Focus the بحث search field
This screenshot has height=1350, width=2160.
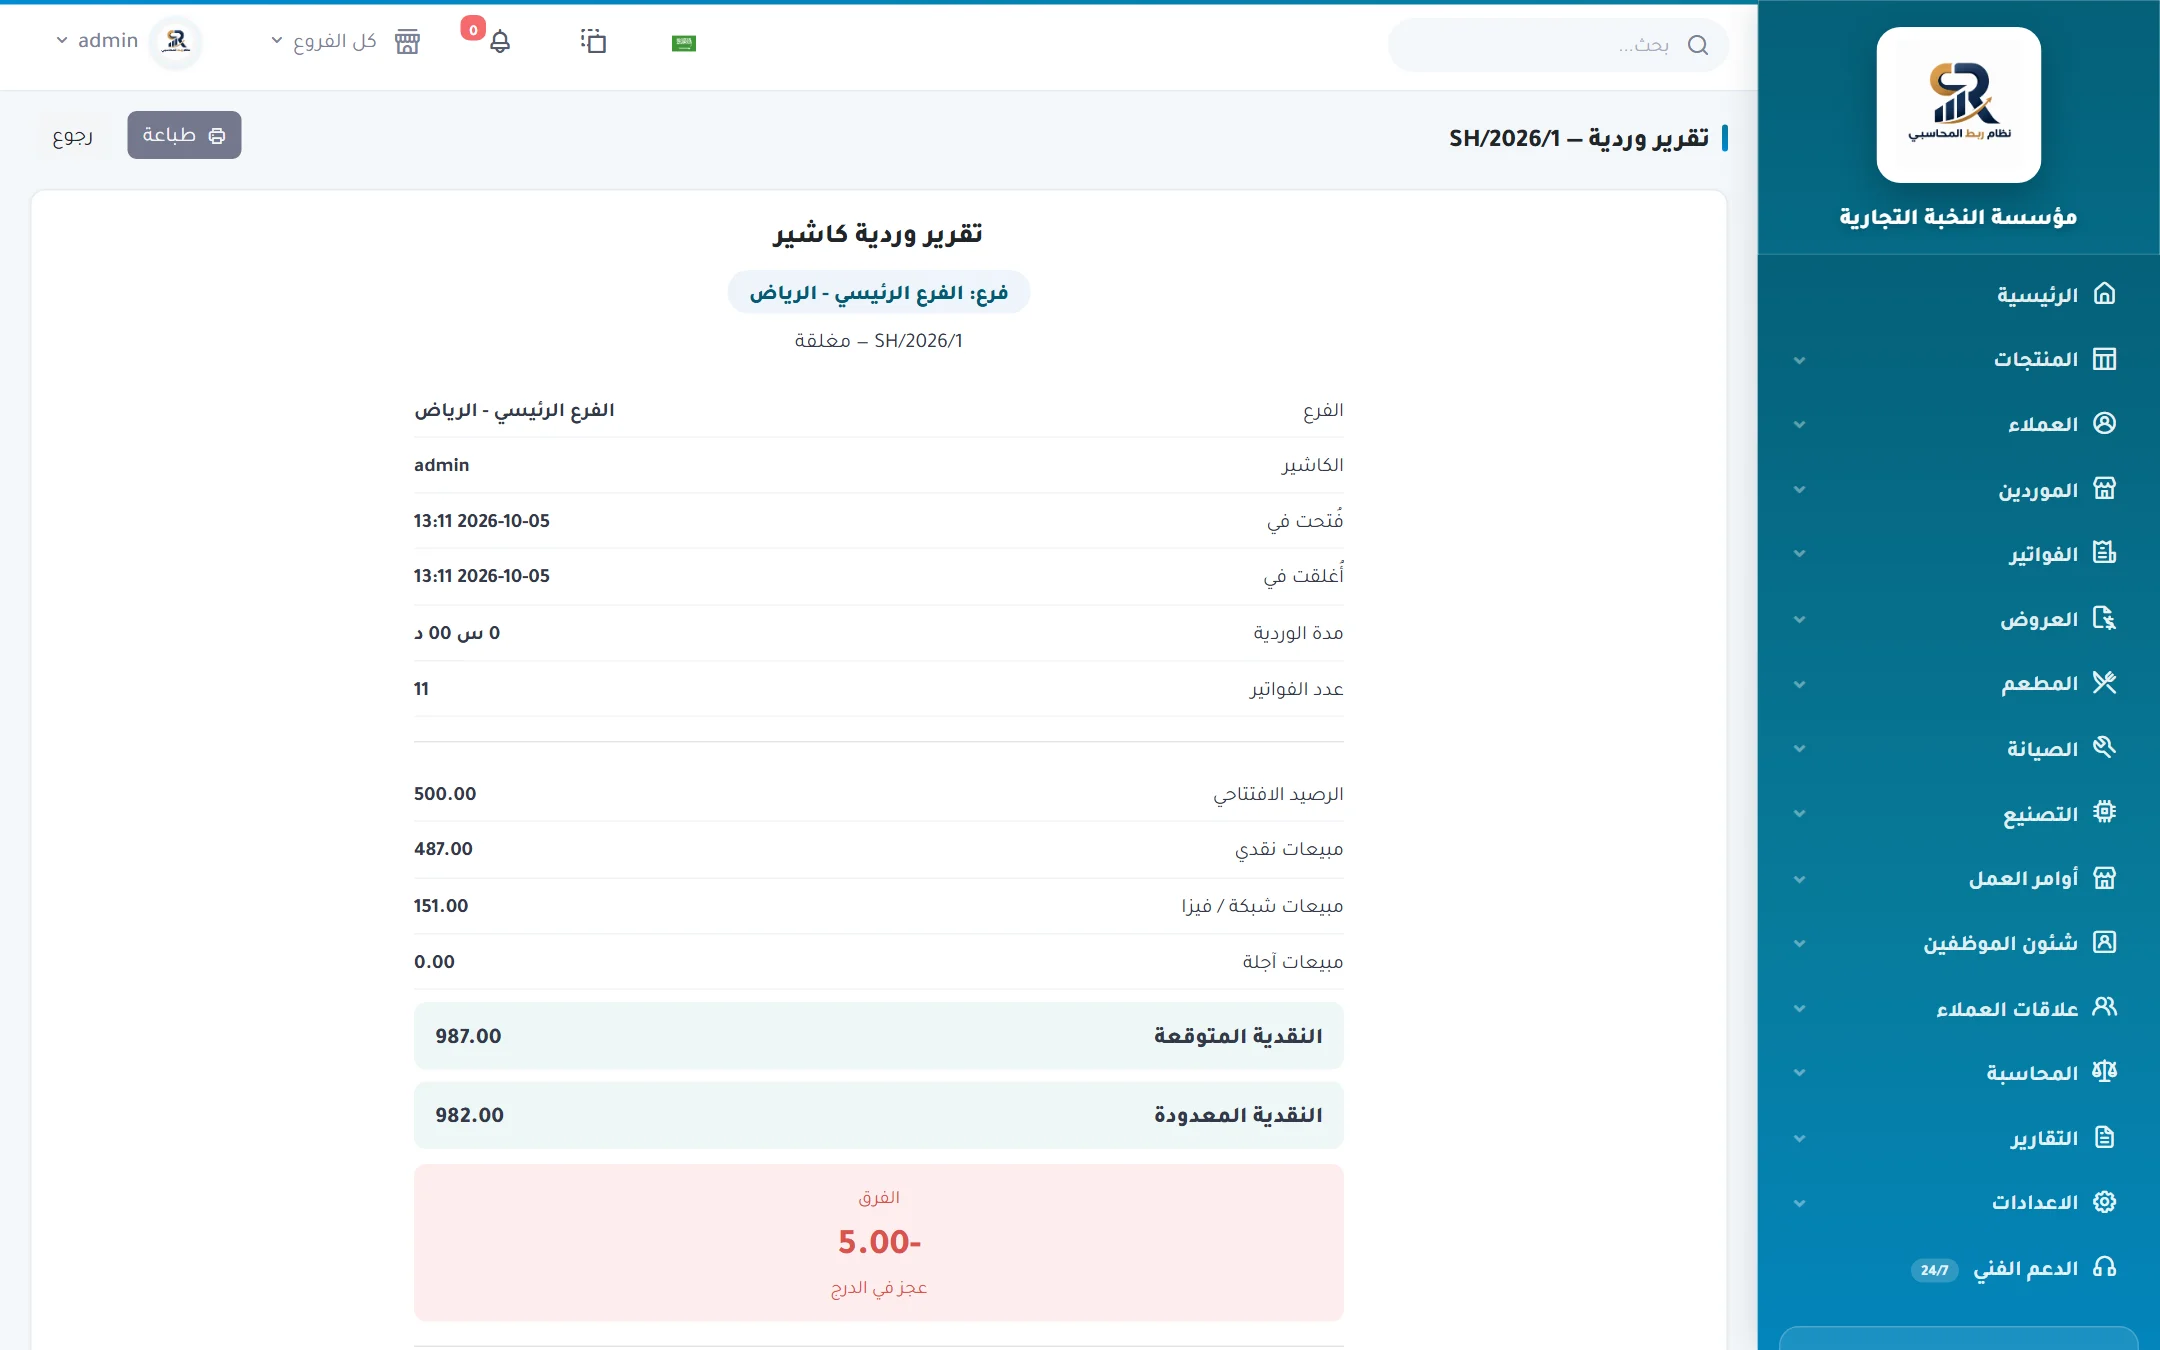pyautogui.click(x=1558, y=45)
